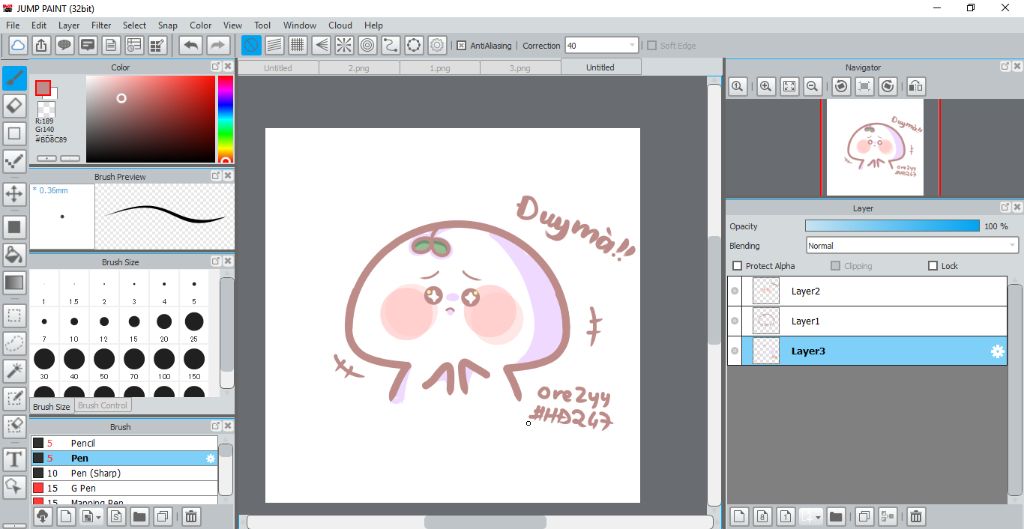Select the Bucket fill tool

[x=14, y=254]
